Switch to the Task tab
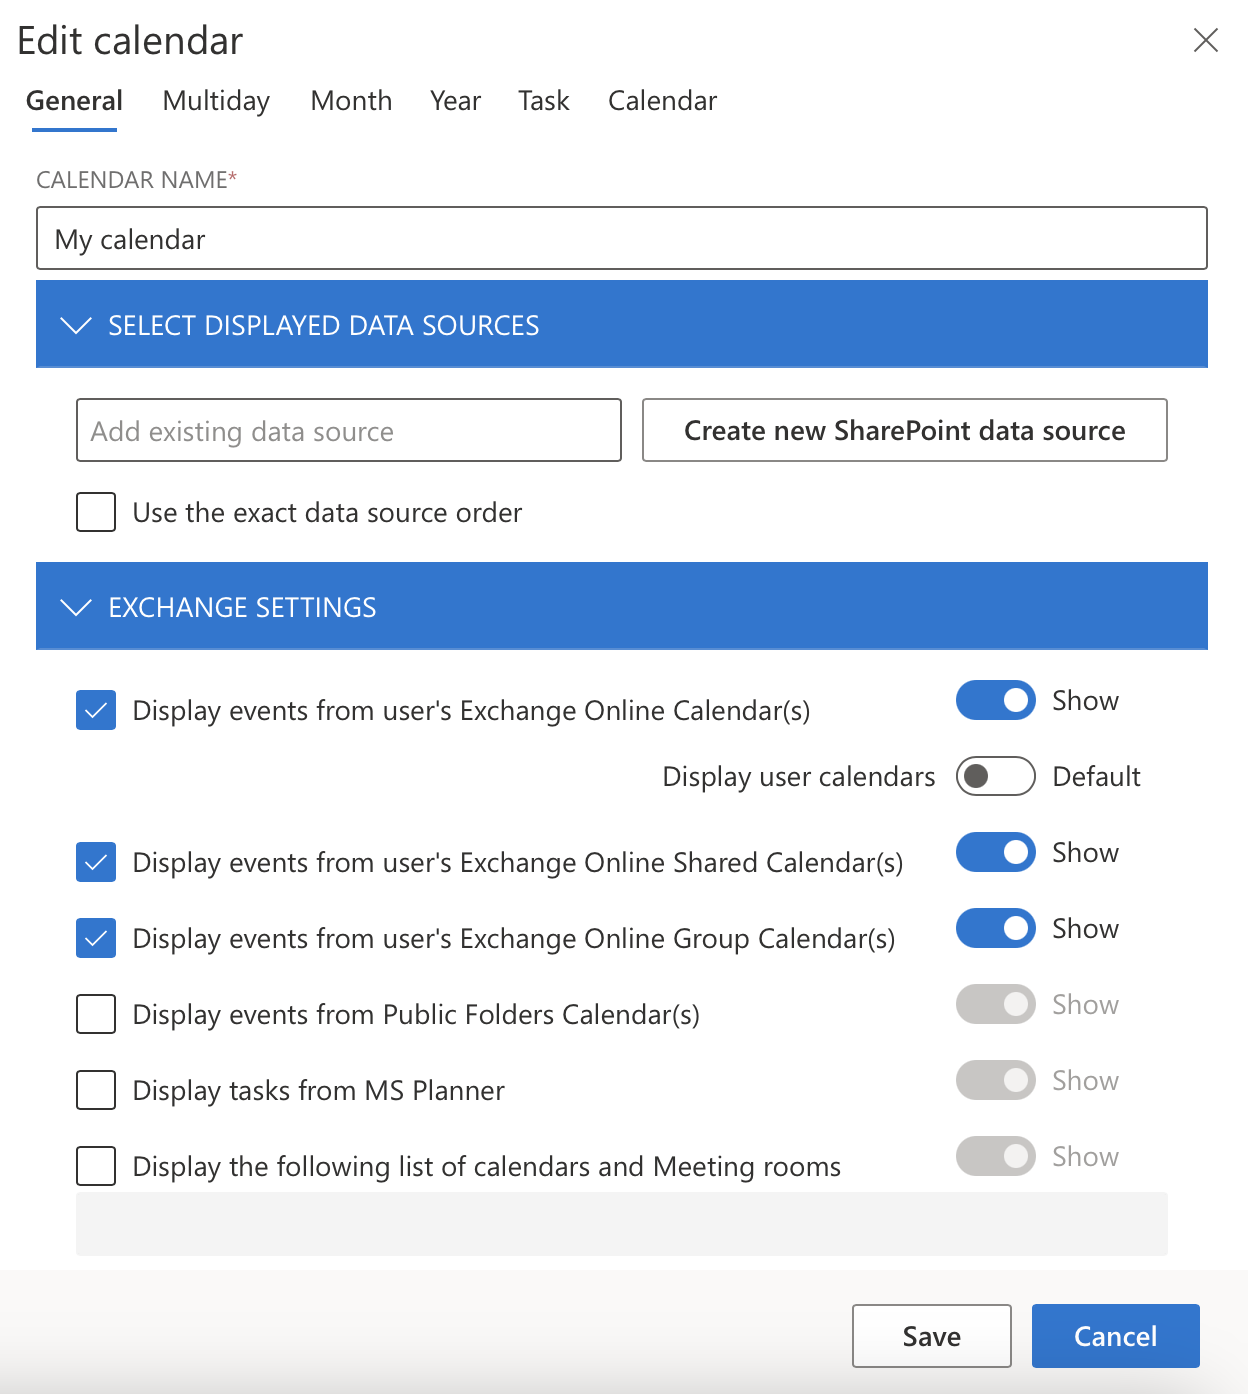Screen dimensions: 1248x1394 point(543,100)
